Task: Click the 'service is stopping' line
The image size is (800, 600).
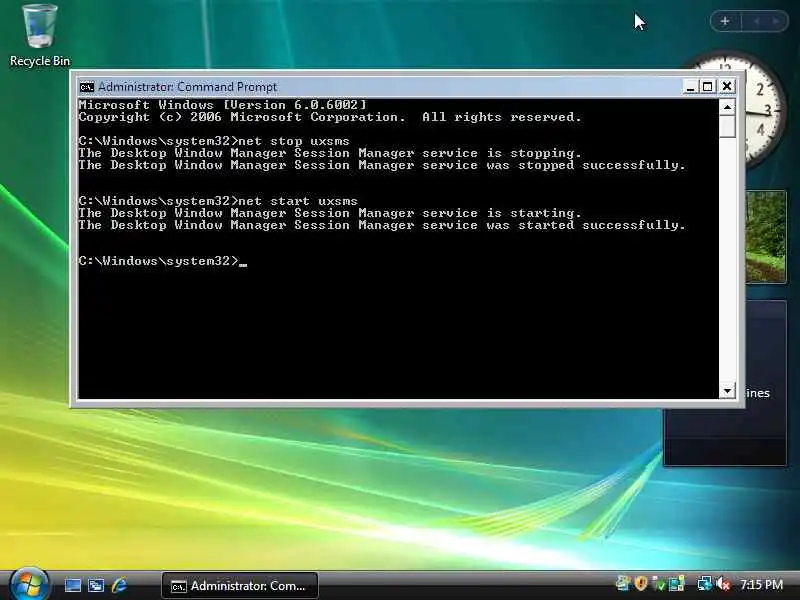Action: [330, 153]
